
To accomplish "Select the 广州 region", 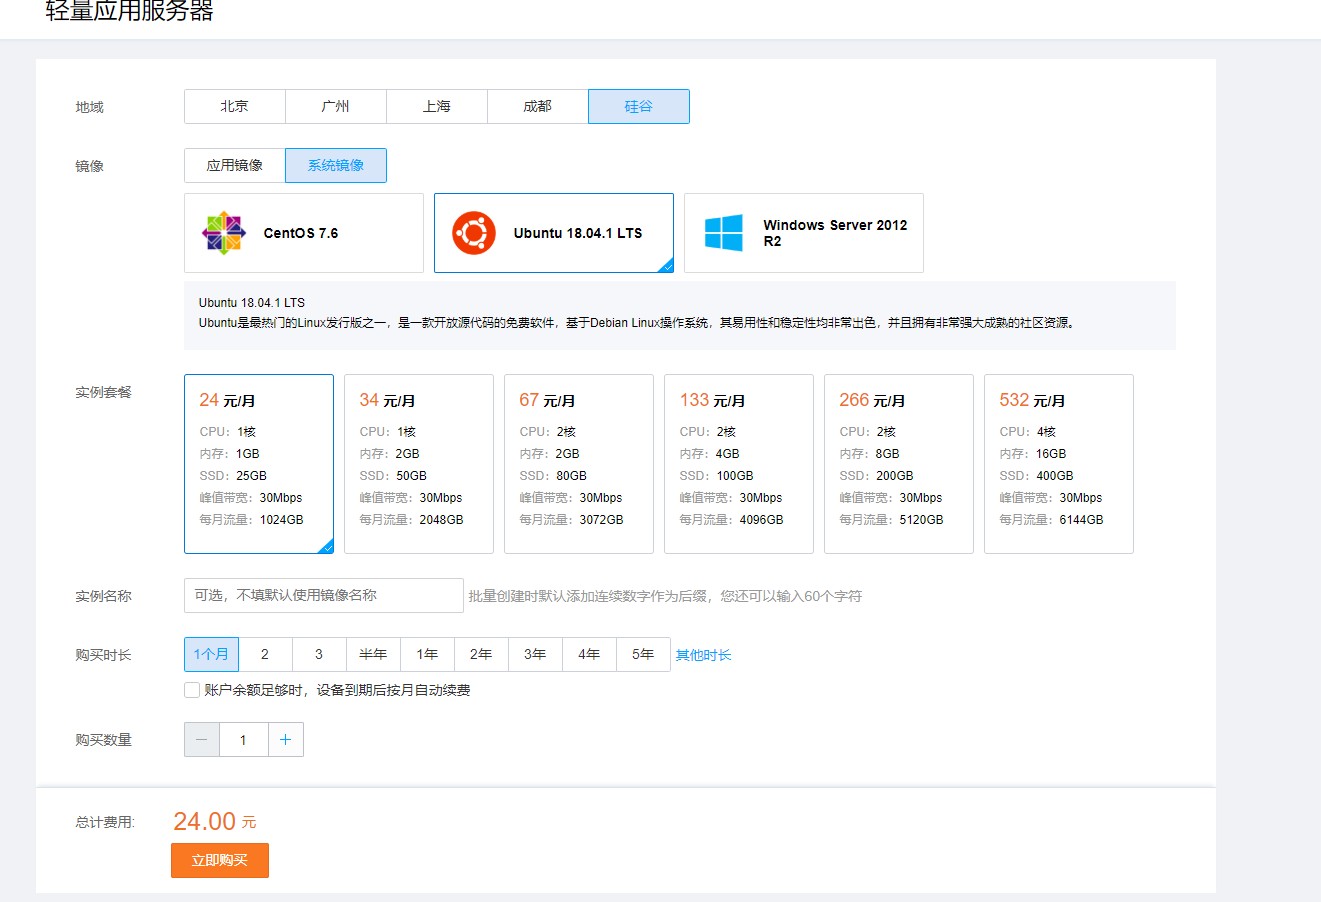I will [336, 106].
